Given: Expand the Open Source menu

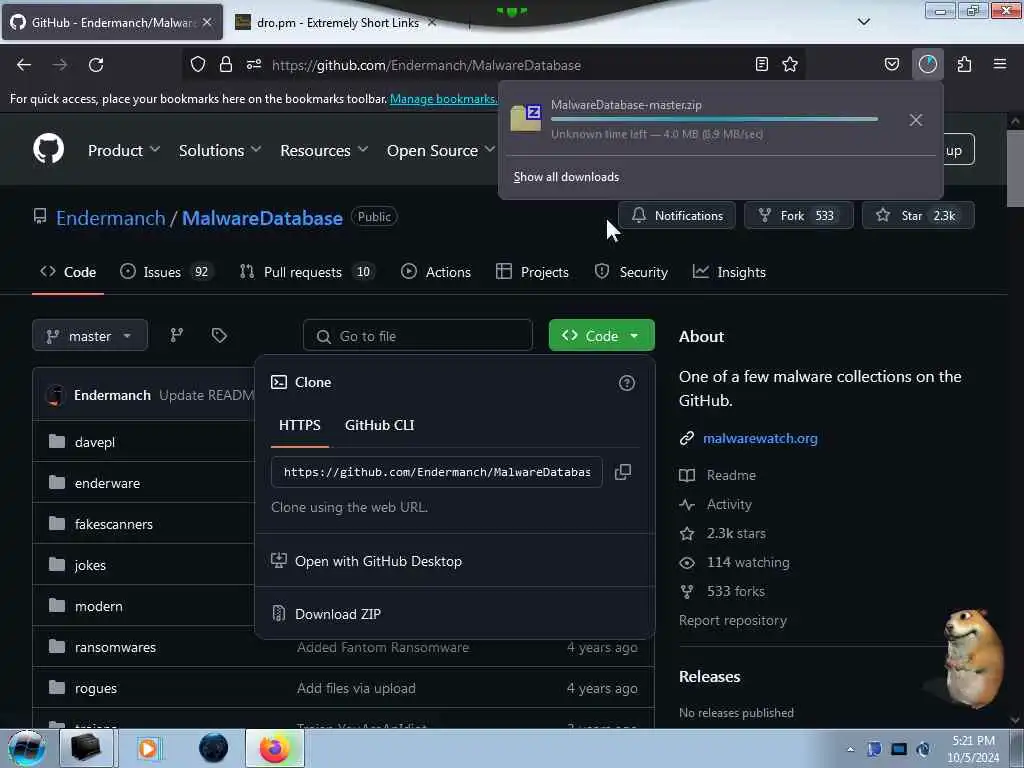Looking at the screenshot, I should (x=441, y=150).
